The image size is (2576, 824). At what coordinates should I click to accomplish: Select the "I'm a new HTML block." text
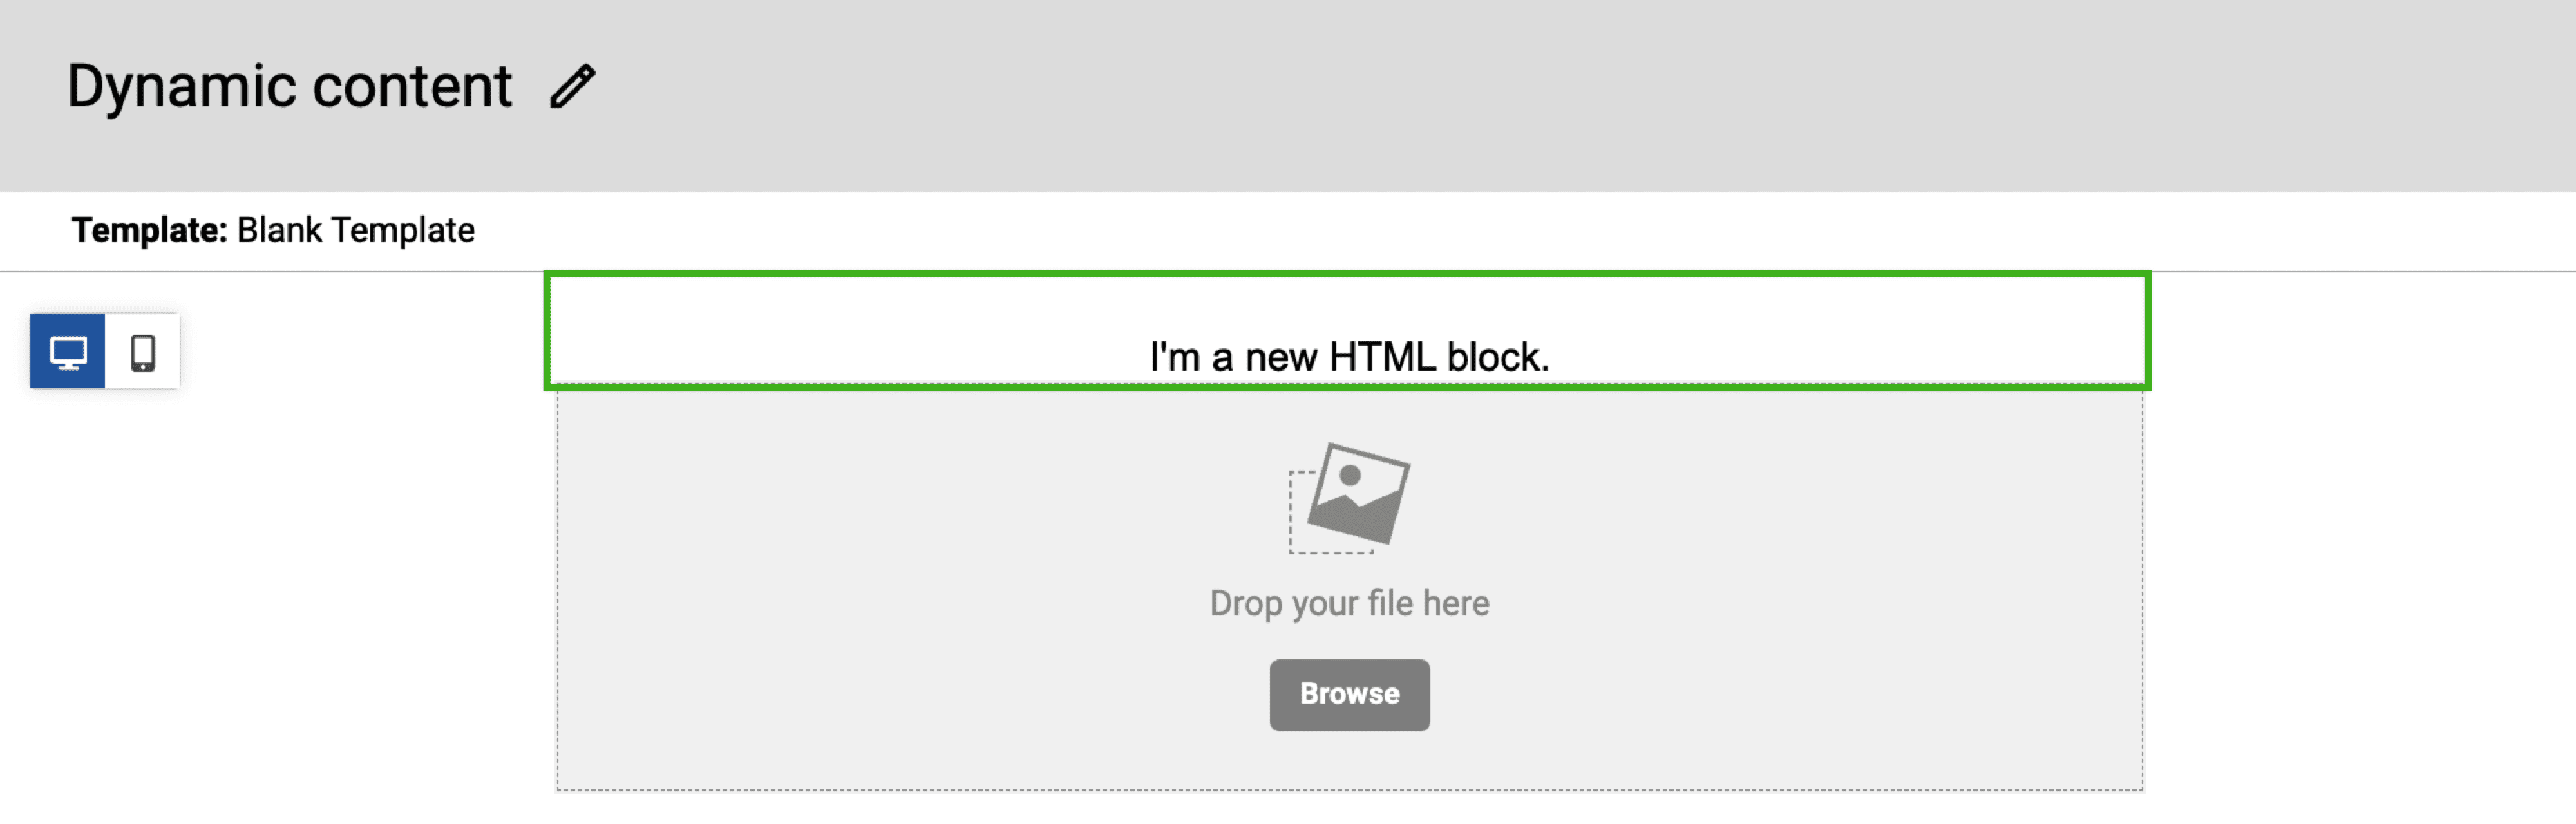(1349, 357)
